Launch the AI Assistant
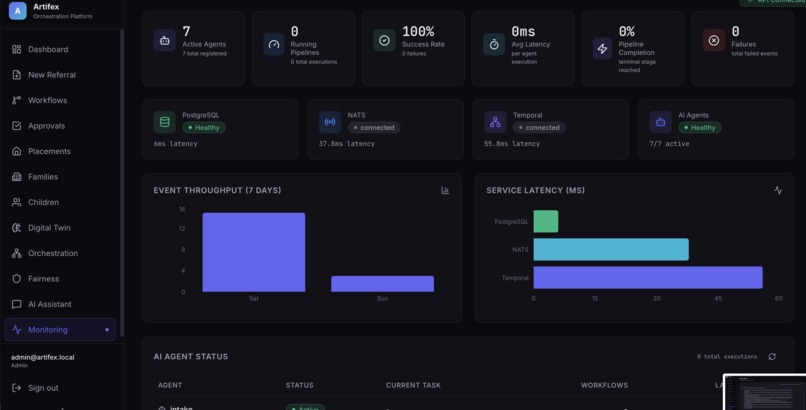Image resolution: width=806 pixels, height=410 pixels. click(60, 304)
